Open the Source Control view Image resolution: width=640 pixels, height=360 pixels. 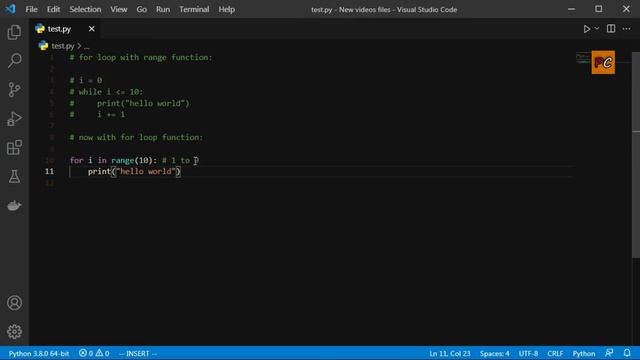pos(14,90)
